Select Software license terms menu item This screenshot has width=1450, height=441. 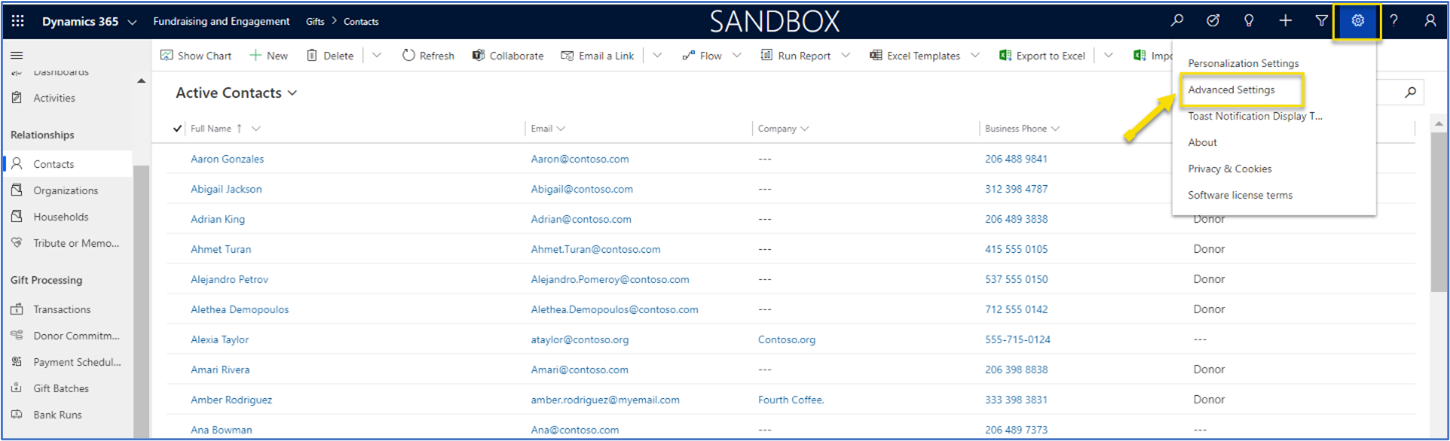click(1240, 196)
